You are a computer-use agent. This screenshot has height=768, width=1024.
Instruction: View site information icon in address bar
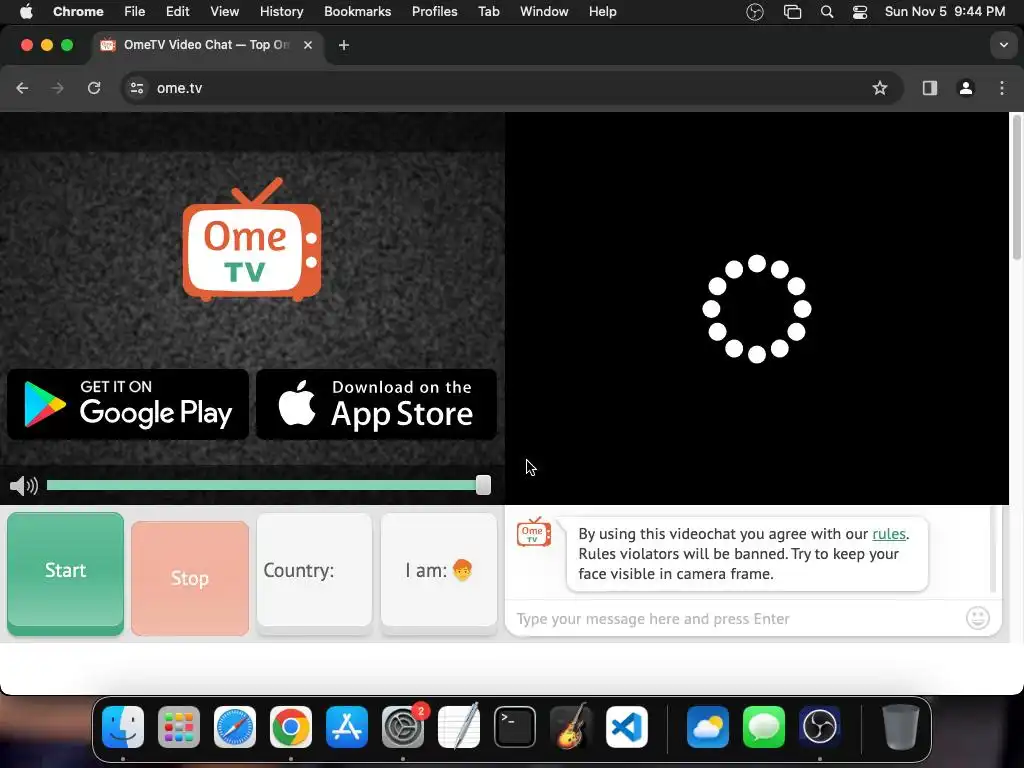click(x=136, y=88)
